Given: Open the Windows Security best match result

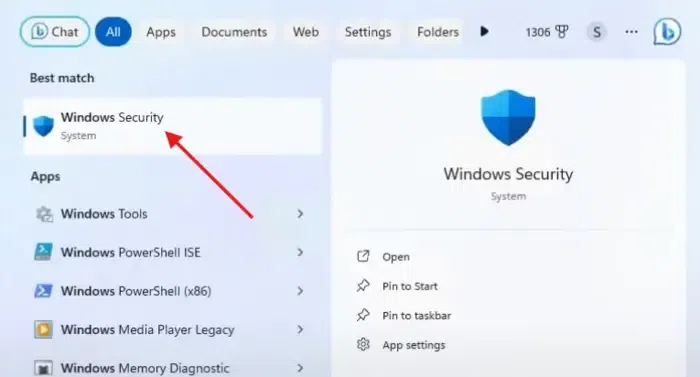Looking at the screenshot, I should pos(173,126).
